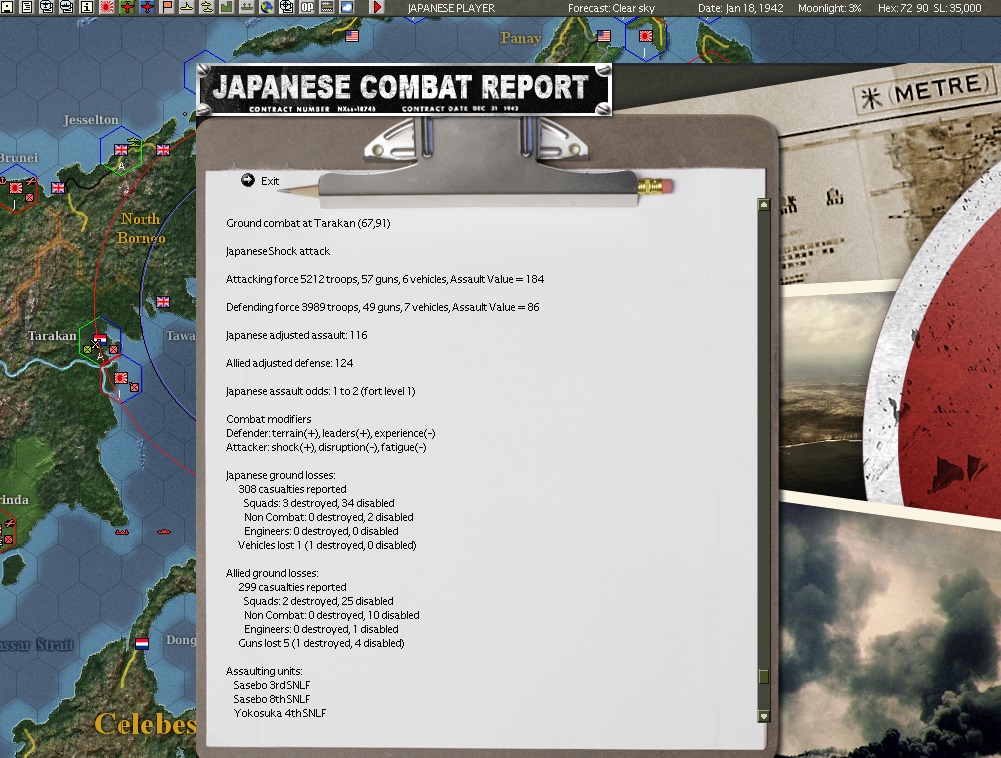Image resolution: width=1001 pixels, height=758 pixels.
Task: Select the US flag west of Panay
Action: (x=352, y=36)
